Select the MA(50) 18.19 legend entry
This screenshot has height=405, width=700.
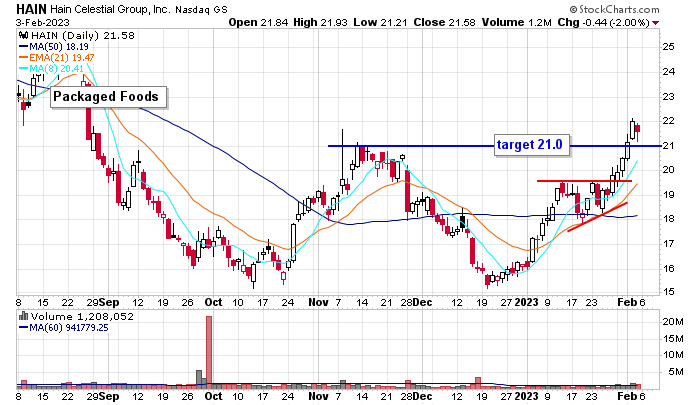click(x=54, y=46)
